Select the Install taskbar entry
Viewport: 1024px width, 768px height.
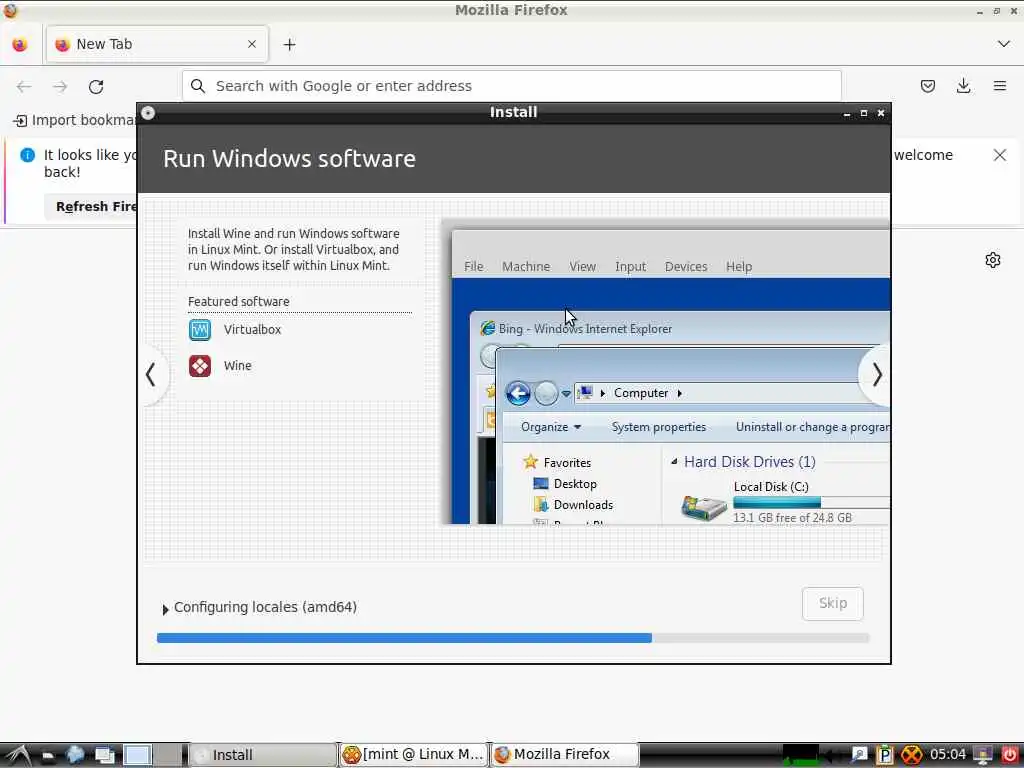coord(263,755)
